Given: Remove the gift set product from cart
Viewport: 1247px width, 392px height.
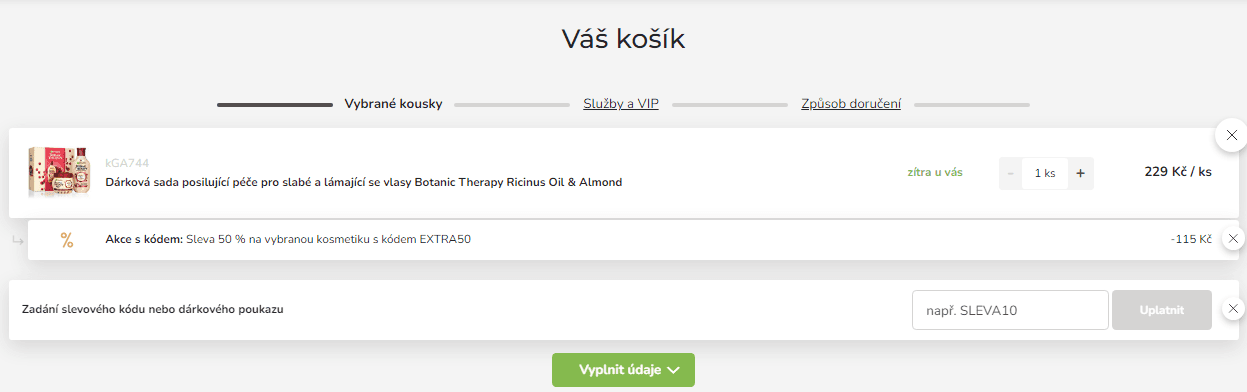Looking at the screenshot, I should pyautogui.click(x=1230, y=134).
